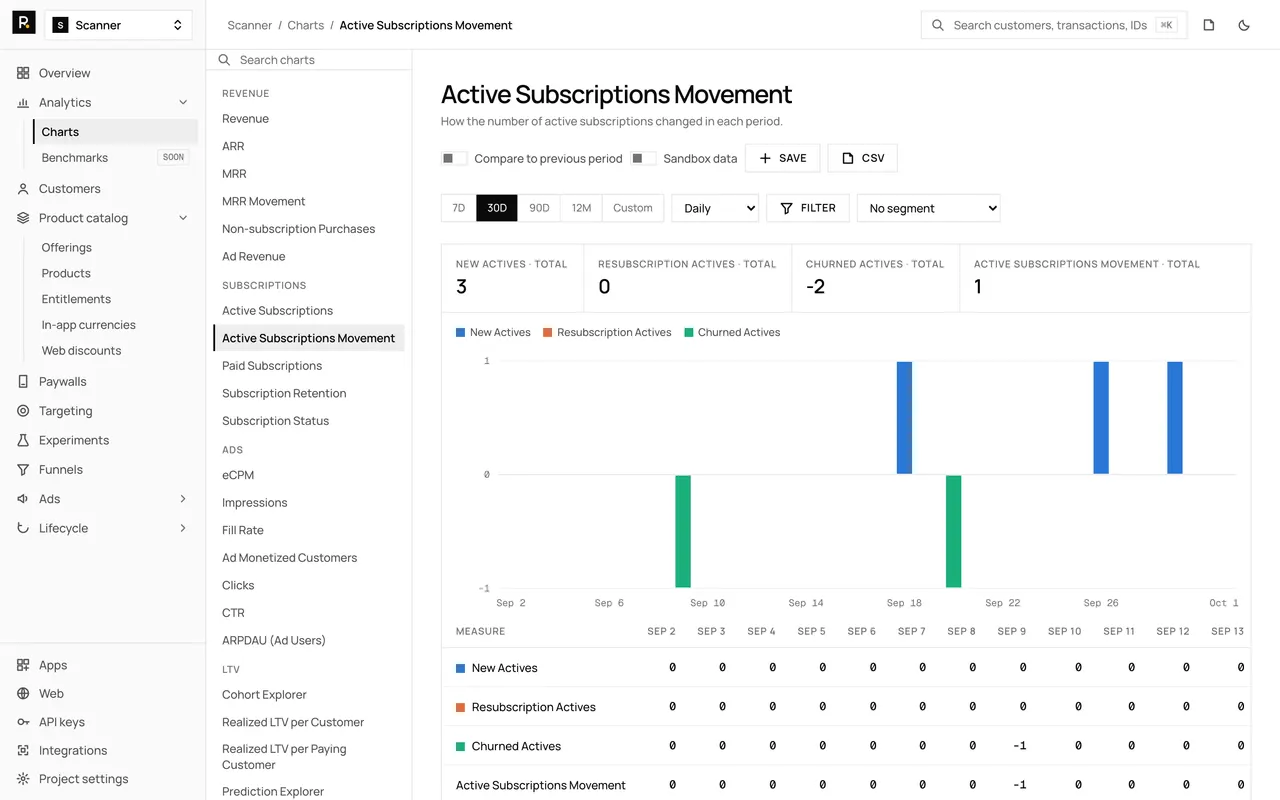Screen dimensions: 1280x800
Task: Focus the Search customers, transactions, IDs field
Action: [1054, 25]
